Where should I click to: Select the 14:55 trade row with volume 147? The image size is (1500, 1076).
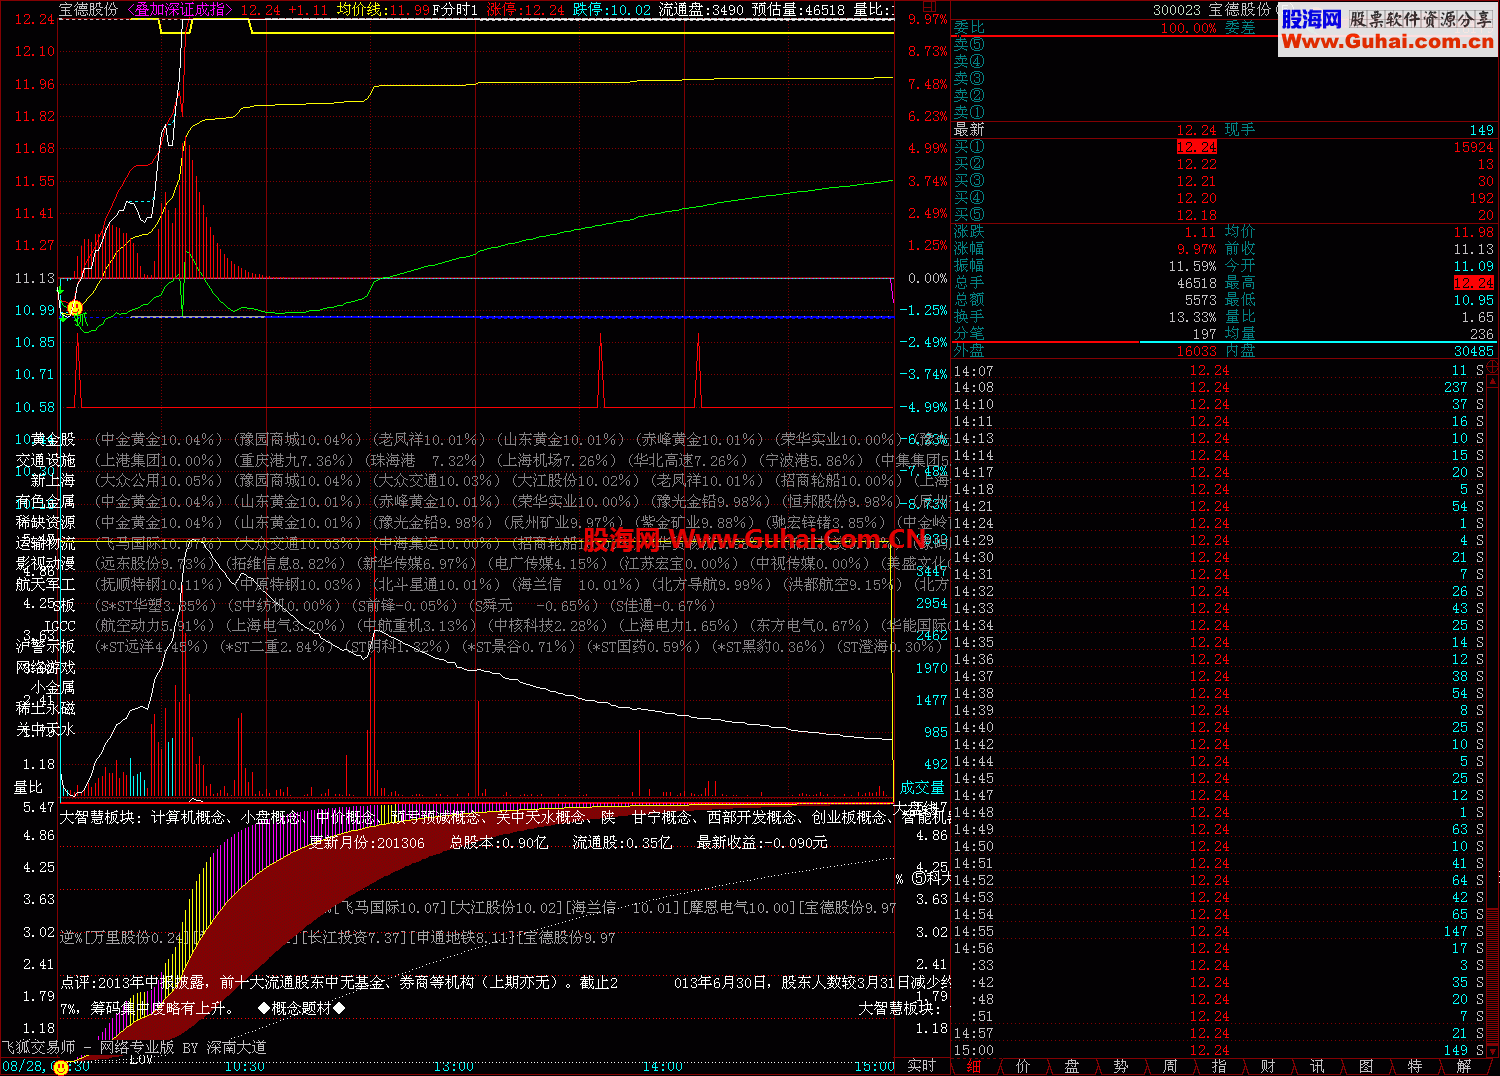(x=1219, y=931)
